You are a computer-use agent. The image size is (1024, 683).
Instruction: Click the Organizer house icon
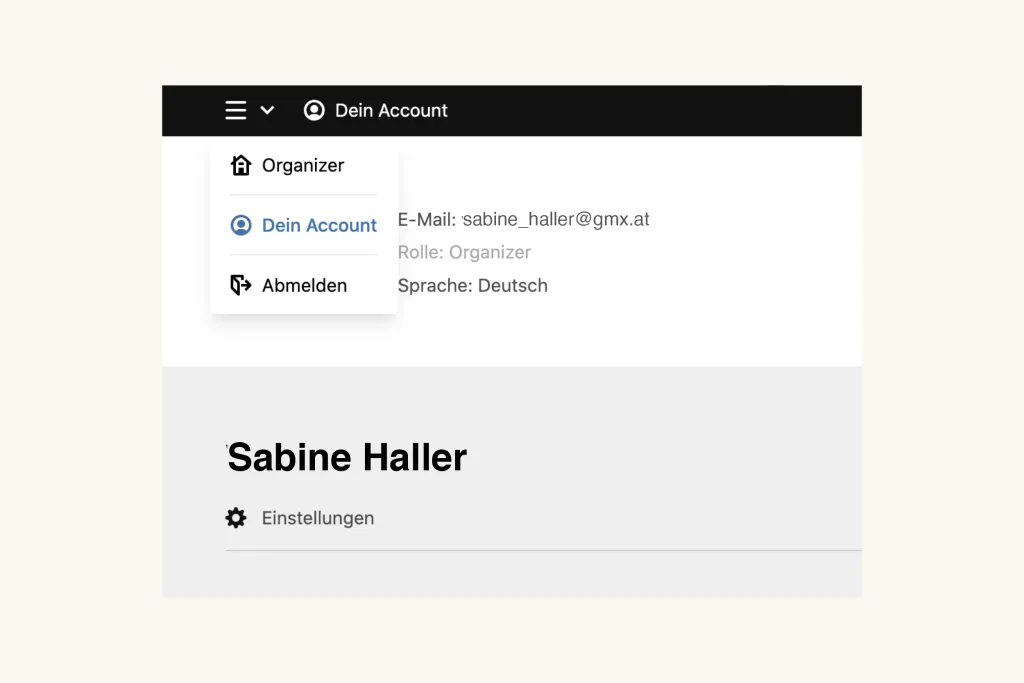(x=240, y=165)
